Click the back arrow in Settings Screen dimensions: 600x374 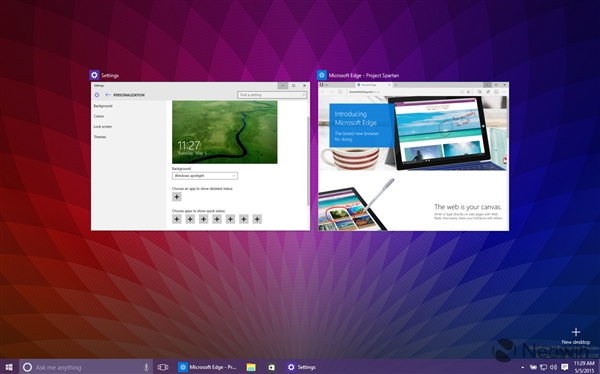click(x=108, y=95)
